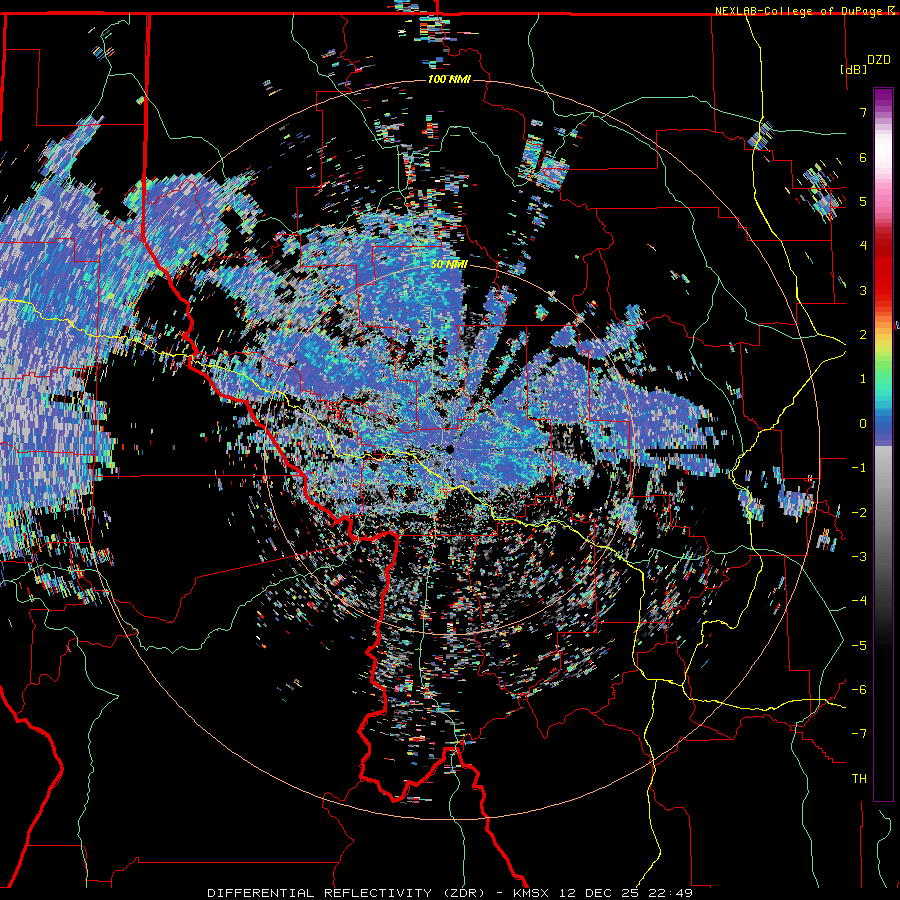This screenshot has height=900, width=900.
Task: Click the "[dB]" units label
Action: tap(853, 69)
